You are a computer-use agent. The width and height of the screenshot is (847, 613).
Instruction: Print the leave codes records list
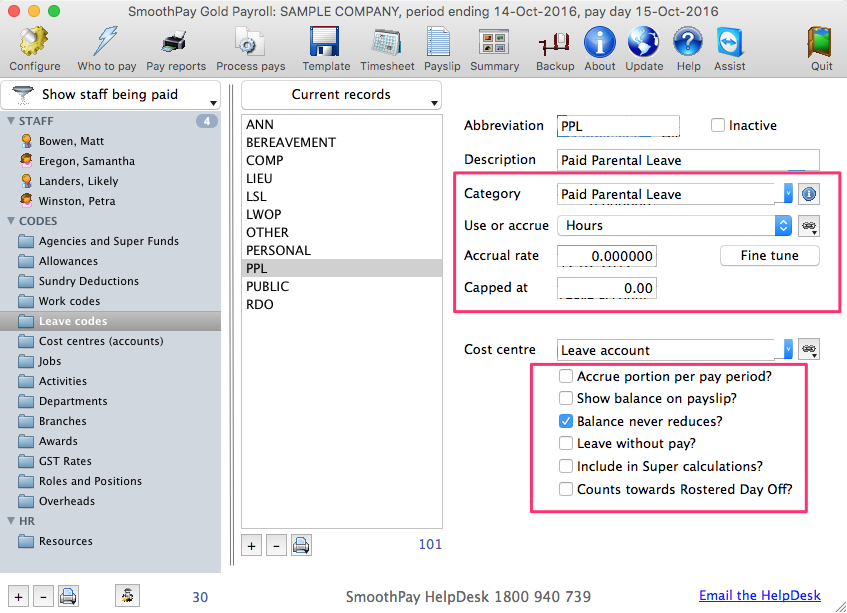click(x=301, y=545)
